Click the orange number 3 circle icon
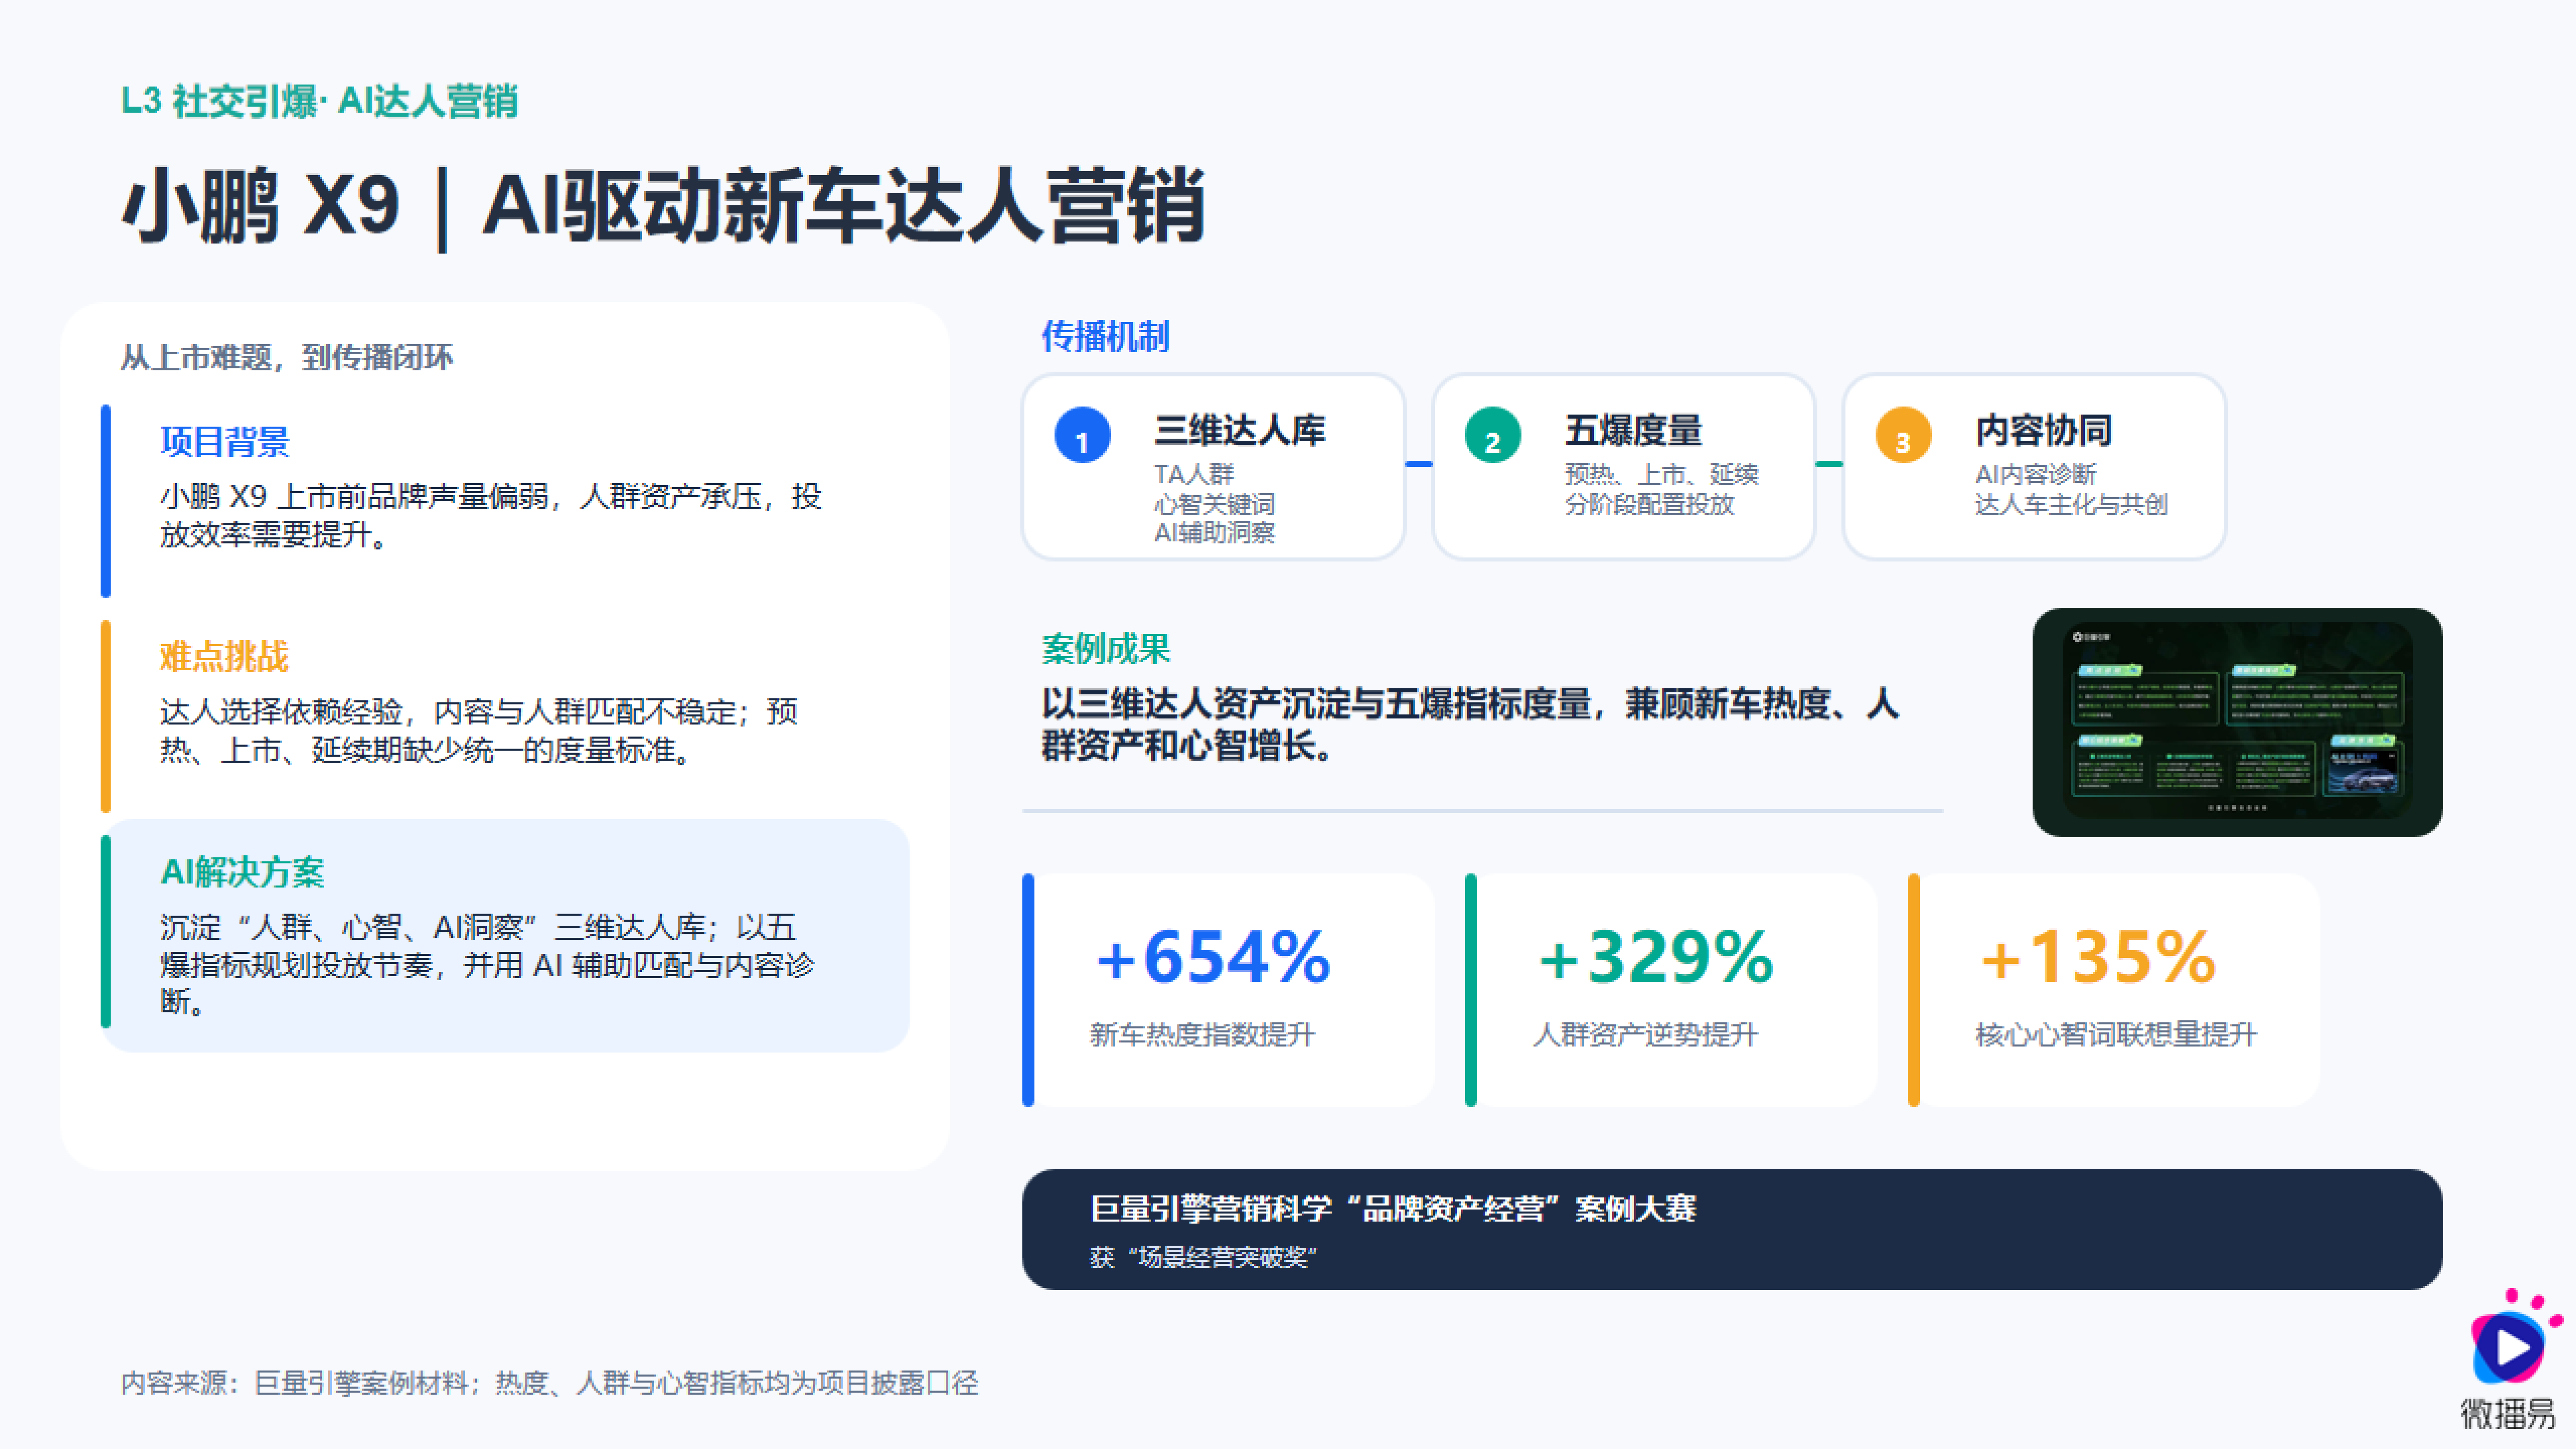2576x1449 pixels. (1903, 435)
